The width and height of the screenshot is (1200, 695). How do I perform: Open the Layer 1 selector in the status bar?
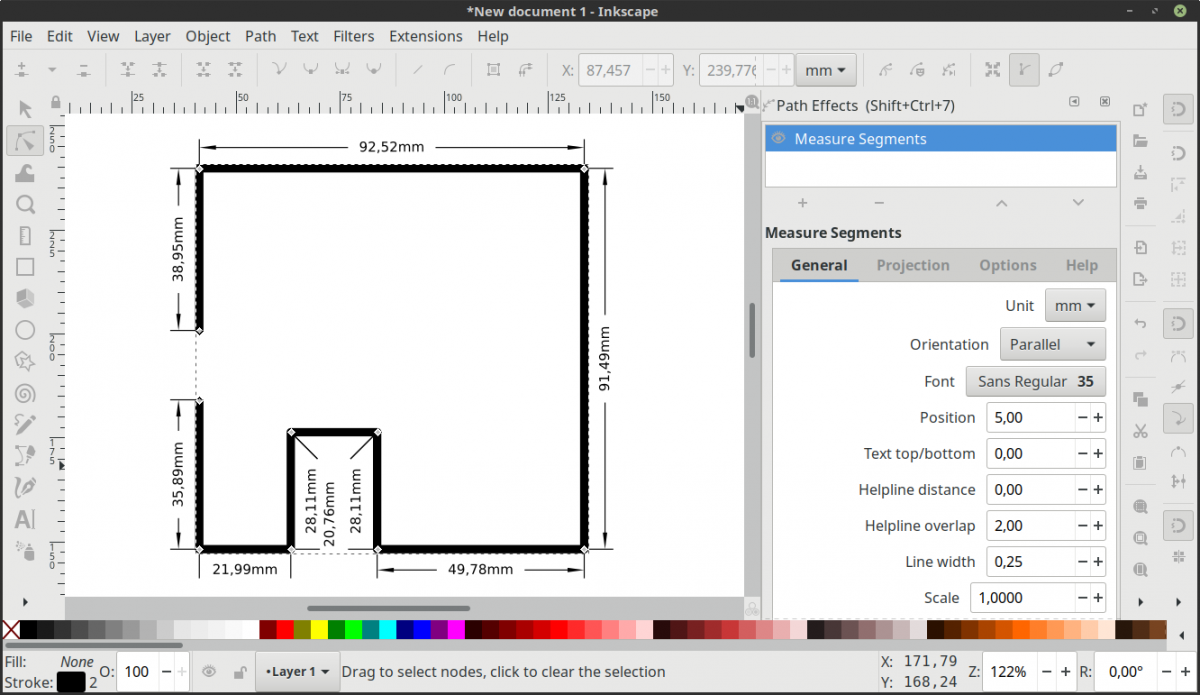pyautogui.click(x=297, y=672)
